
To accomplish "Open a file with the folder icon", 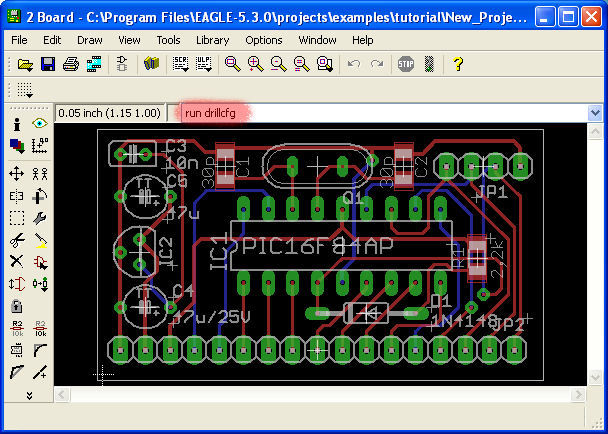I will (x=25, y=64).
